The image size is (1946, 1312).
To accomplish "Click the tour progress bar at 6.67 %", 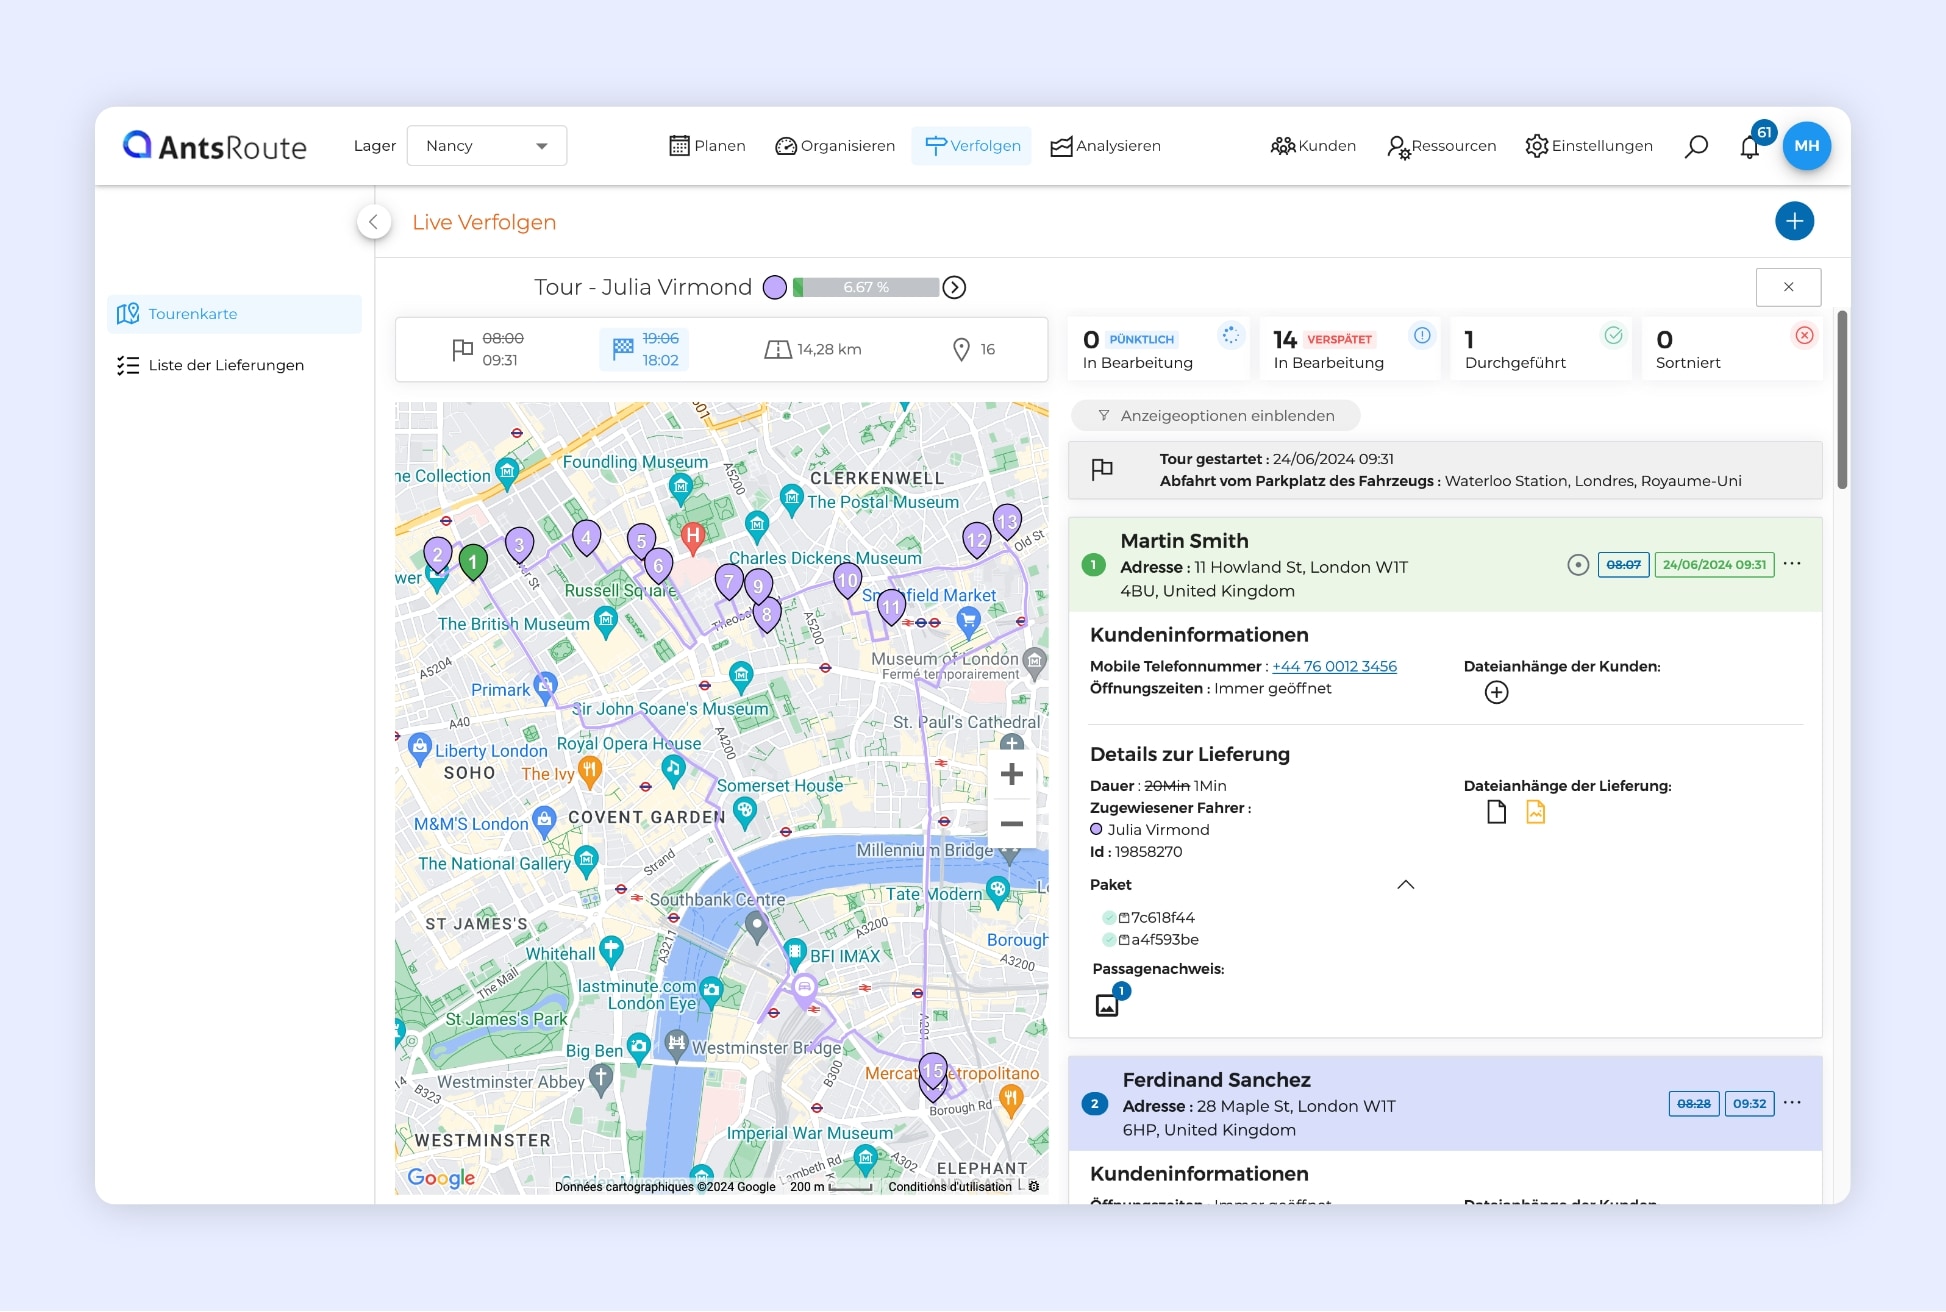I will pyautogui.click(x=866, y=288).
